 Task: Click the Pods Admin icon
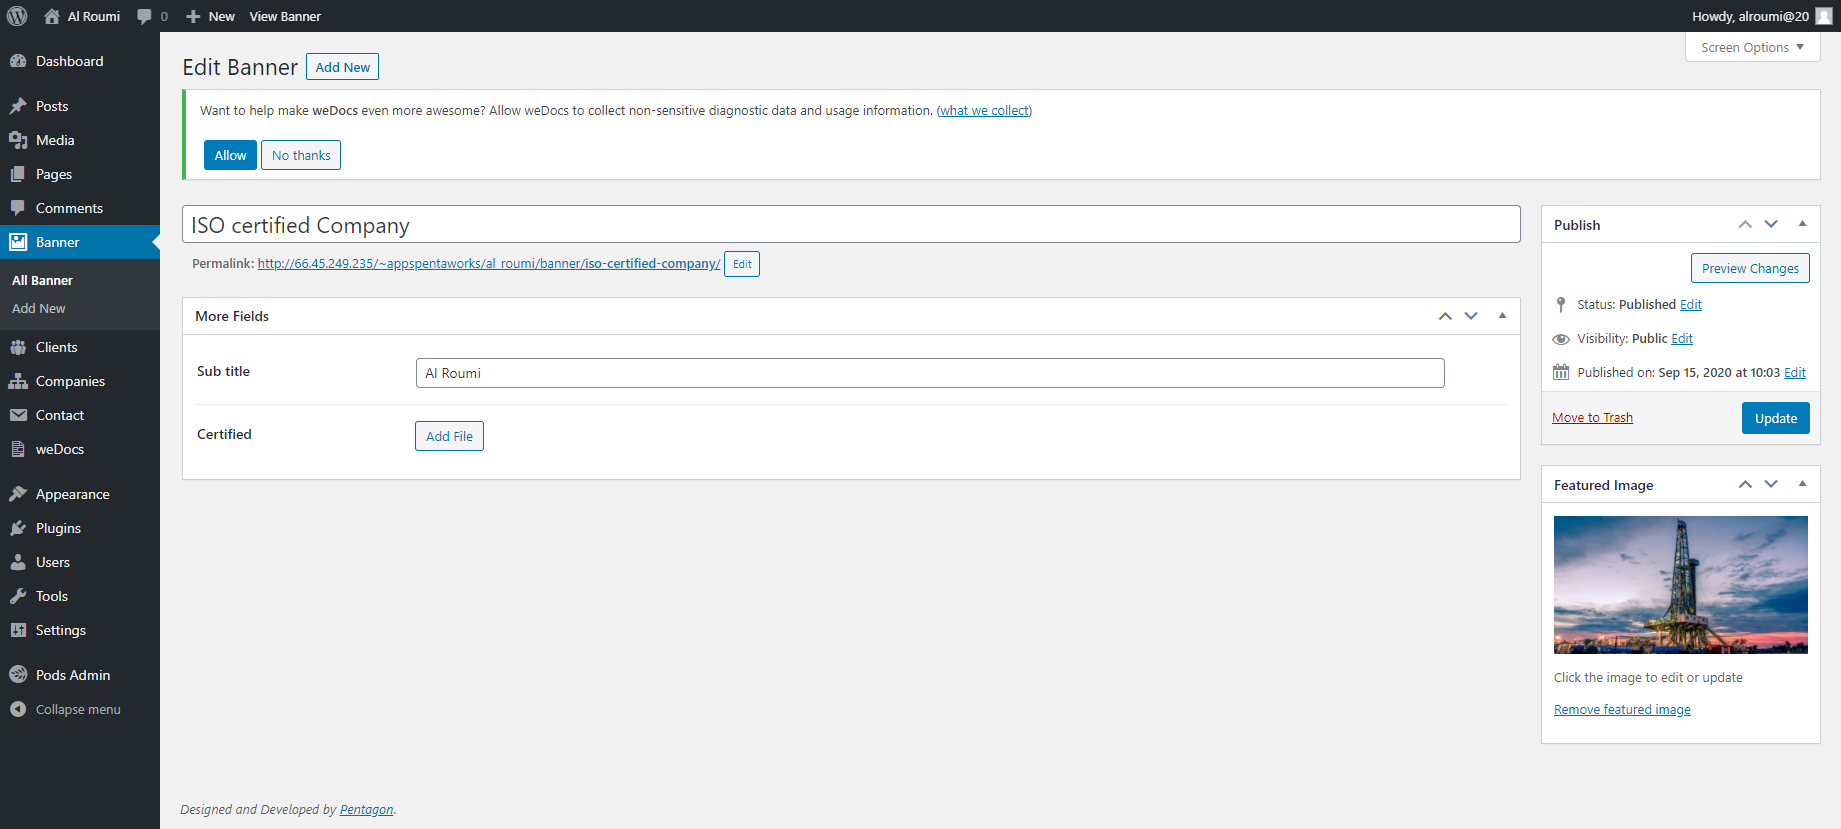pyautogui.click(x=18, y=675)
